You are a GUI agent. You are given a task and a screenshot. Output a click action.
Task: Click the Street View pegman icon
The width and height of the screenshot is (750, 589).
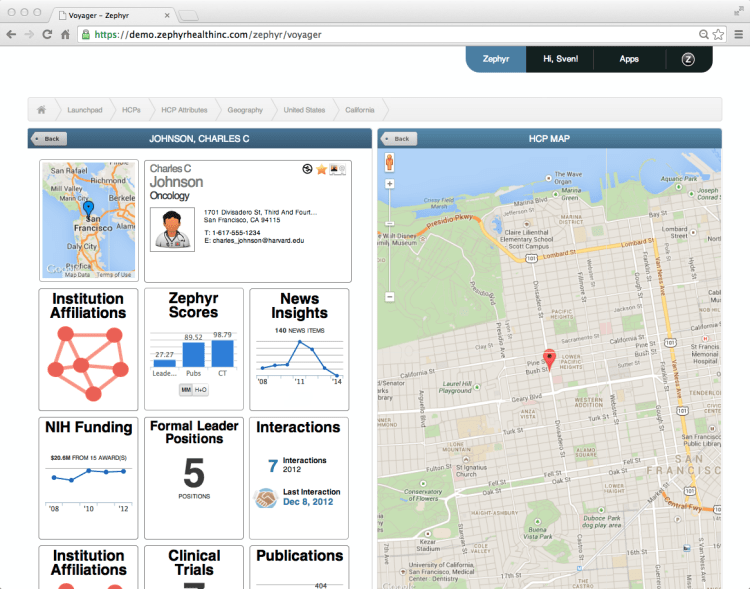[x=390, y=163]
